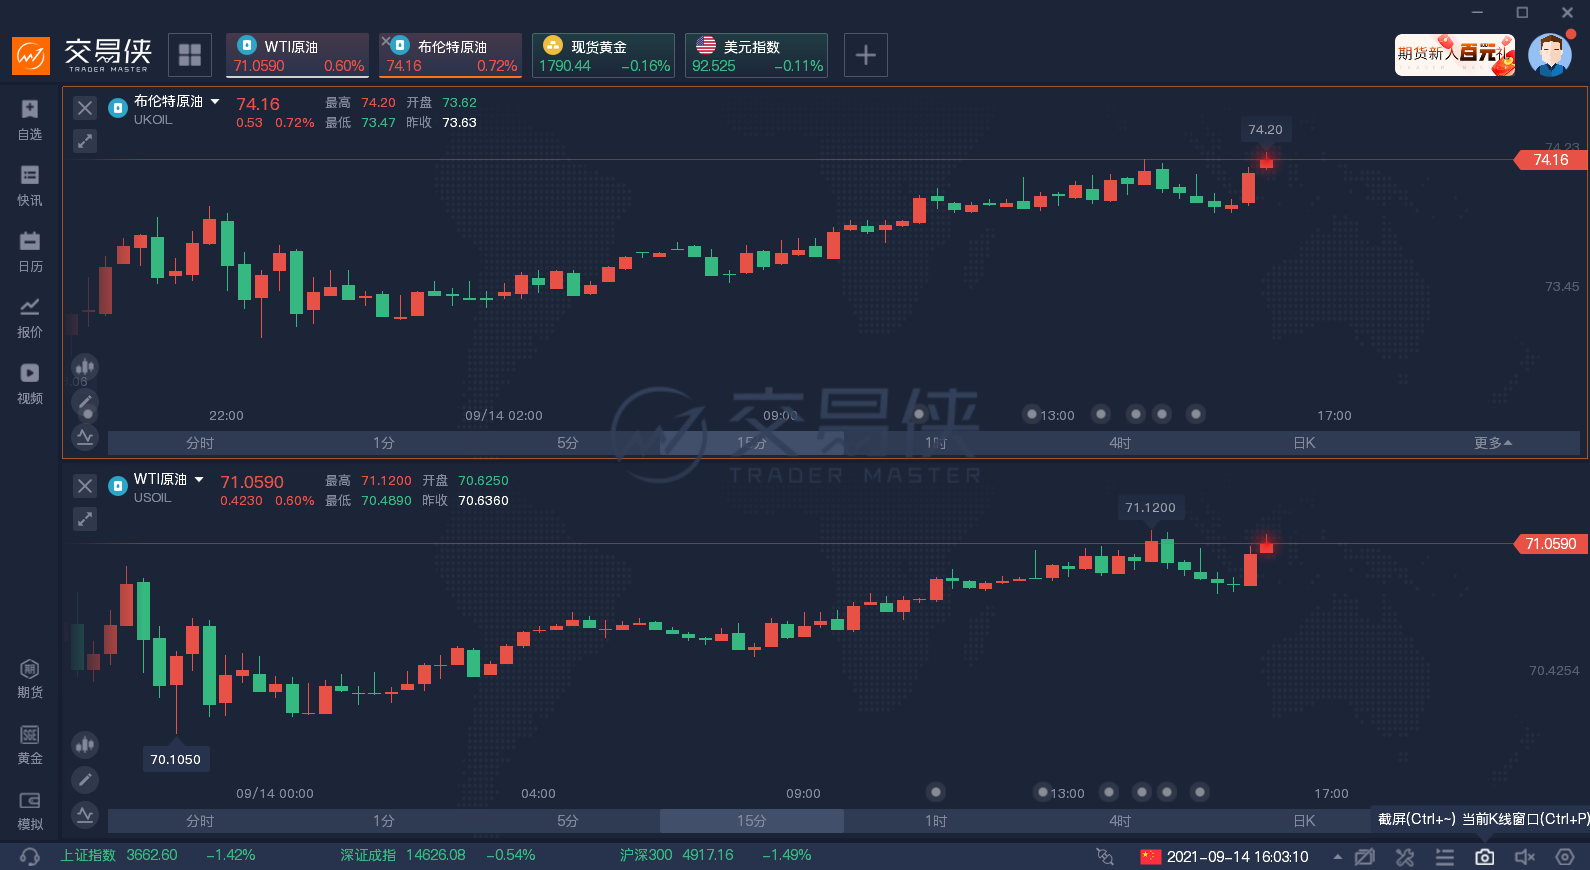1590x870 pixels.
Task: Open the customer service headset icon
Action: (30, 857)
